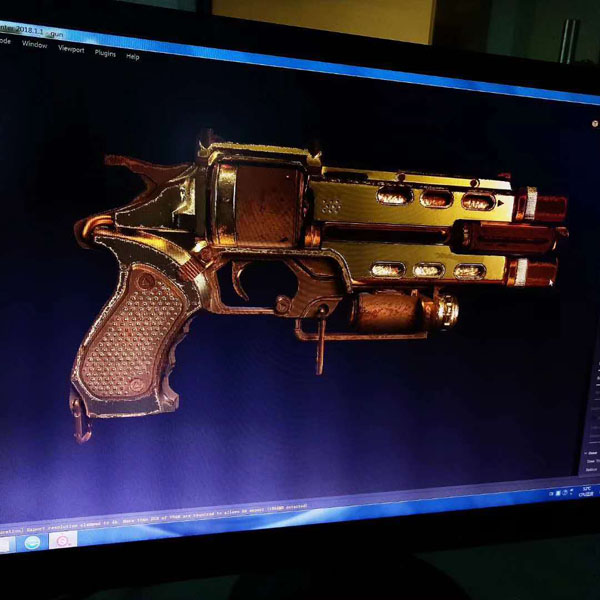Click the teal round taskbar icon
The height and width of the screenshot is (600, 600).
[33, 541]
